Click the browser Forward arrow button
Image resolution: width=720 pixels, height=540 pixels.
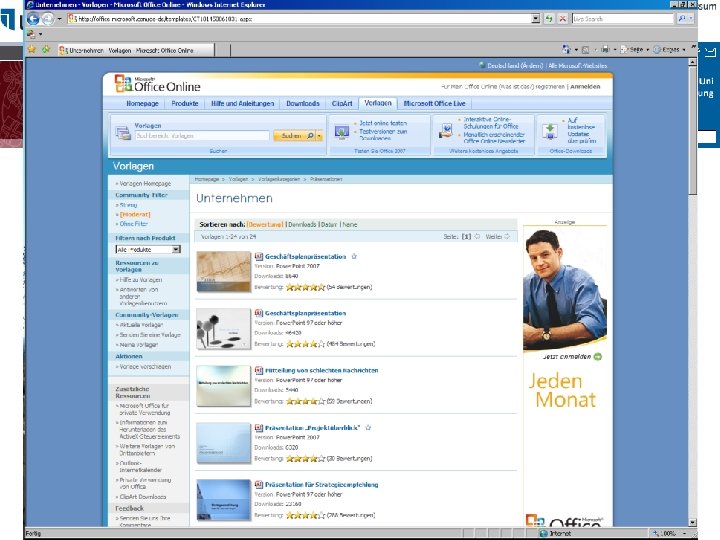(x=47, y=19)
